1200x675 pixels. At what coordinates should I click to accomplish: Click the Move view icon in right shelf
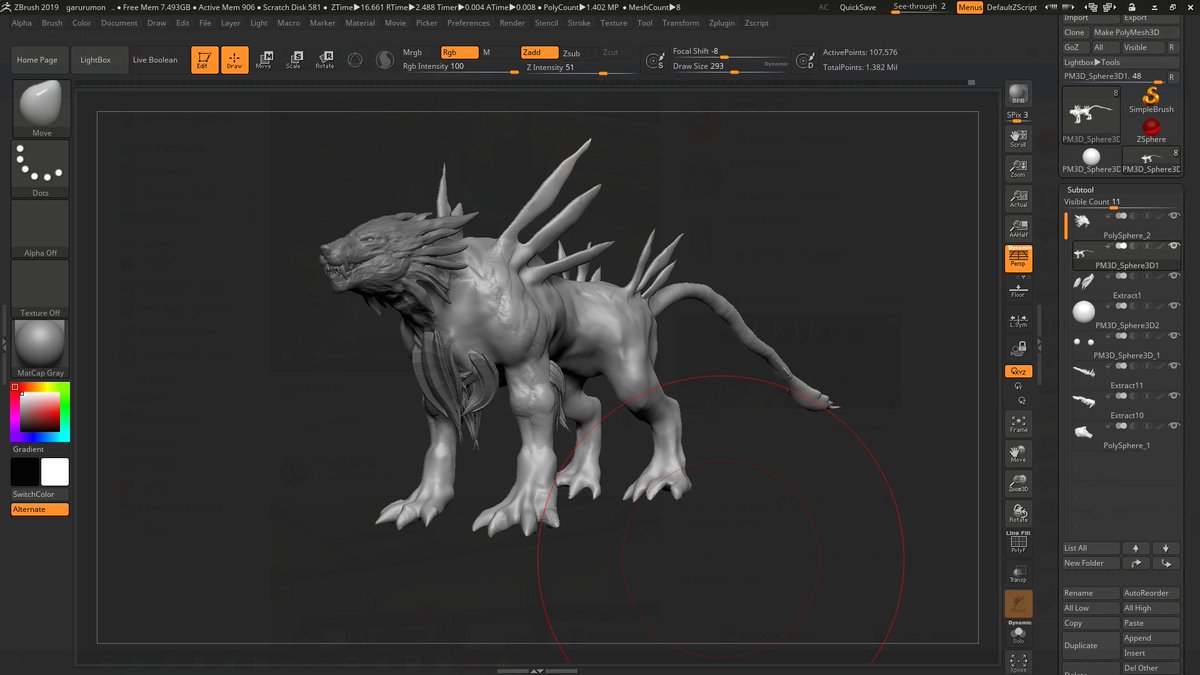(x=1018, y=454)
